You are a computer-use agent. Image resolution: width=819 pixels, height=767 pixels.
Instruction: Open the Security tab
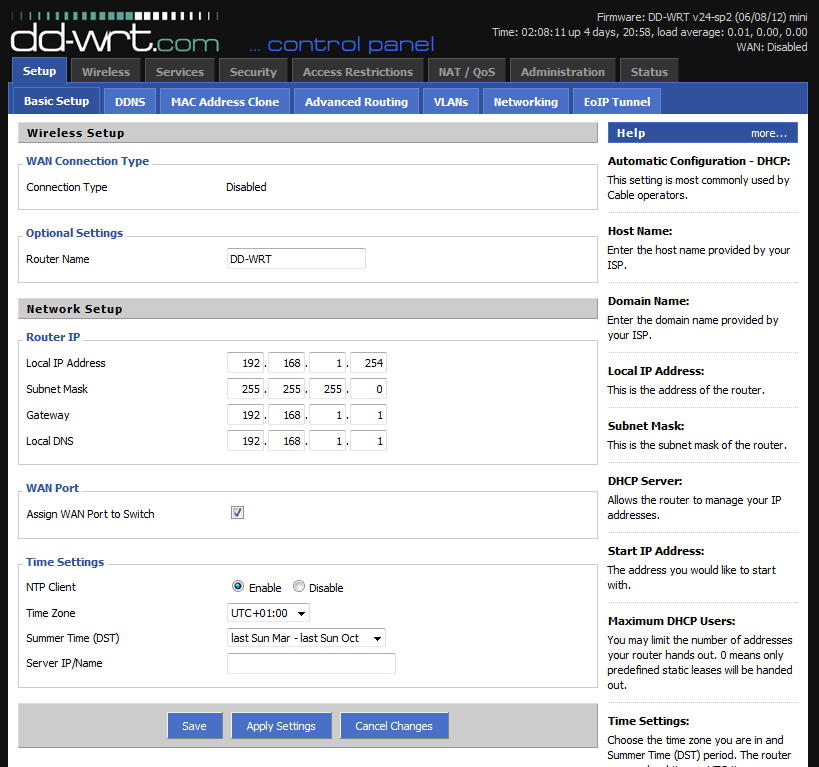point(253,72)
